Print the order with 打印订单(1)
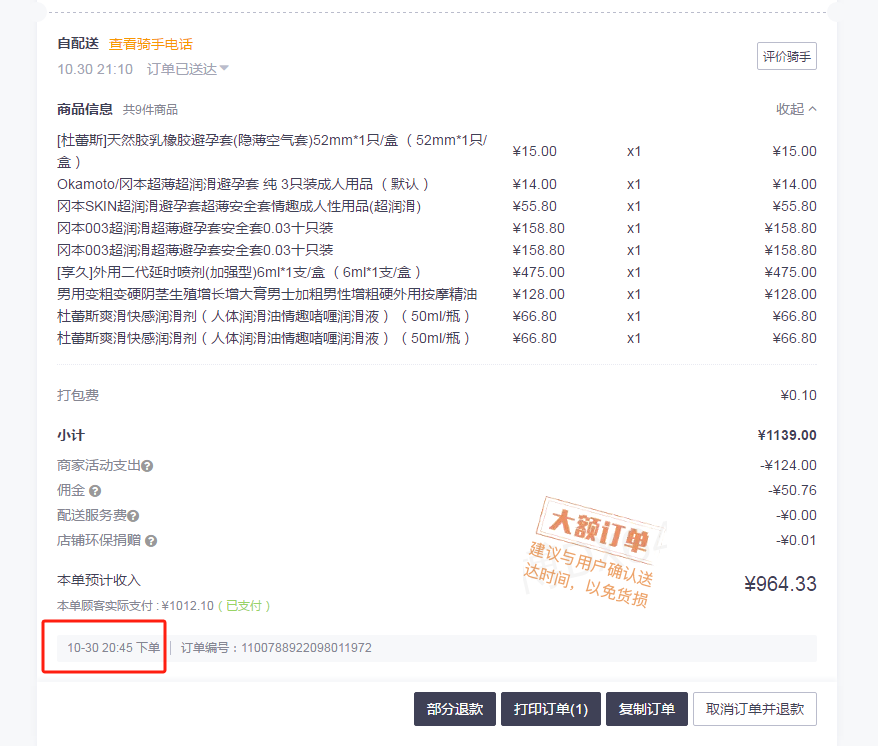Screen dimensions: 878x746 pos(551,709)
